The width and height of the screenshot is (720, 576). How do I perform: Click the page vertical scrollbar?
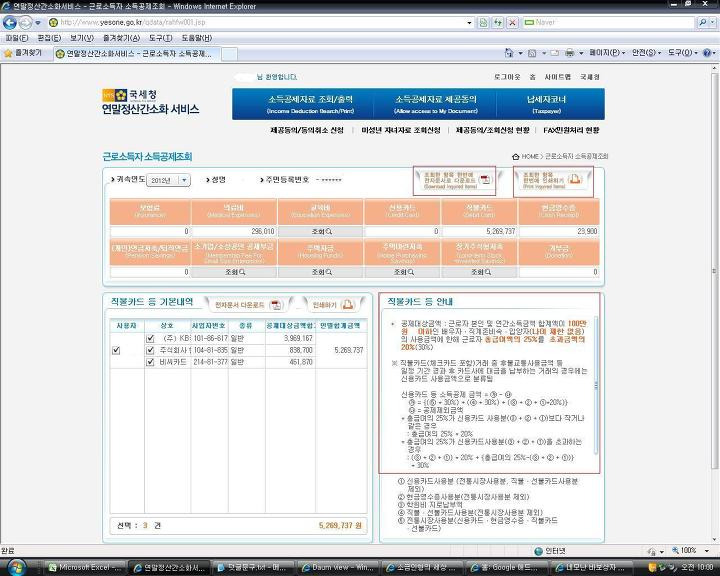click(x=714, y=271)
